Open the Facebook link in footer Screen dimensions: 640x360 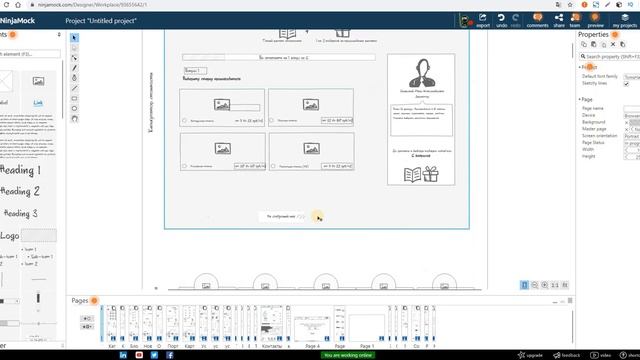(x=170, y=355)
